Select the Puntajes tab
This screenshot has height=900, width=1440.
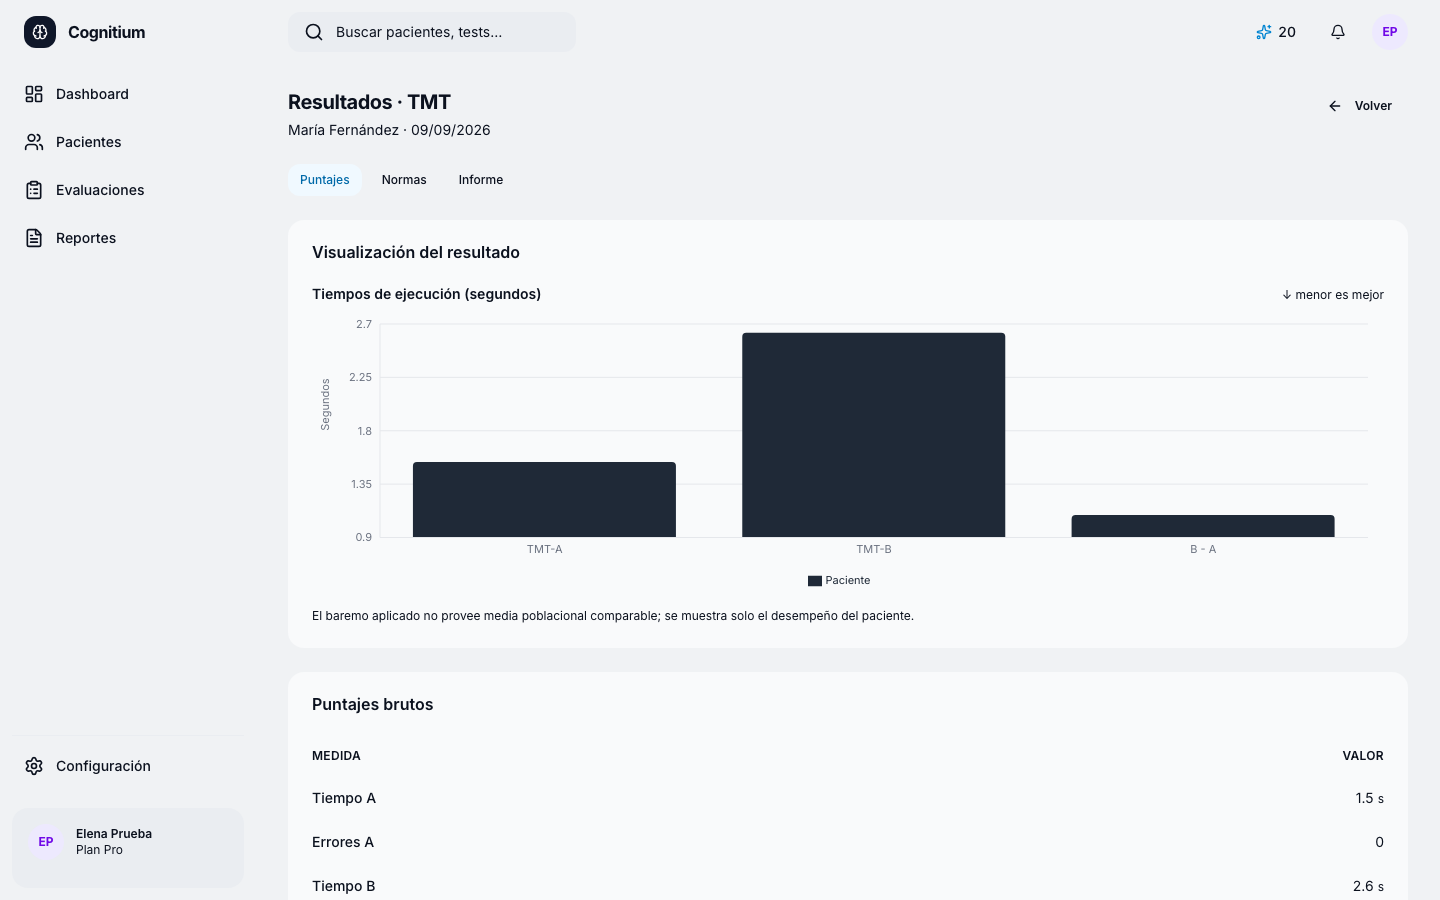325,180
